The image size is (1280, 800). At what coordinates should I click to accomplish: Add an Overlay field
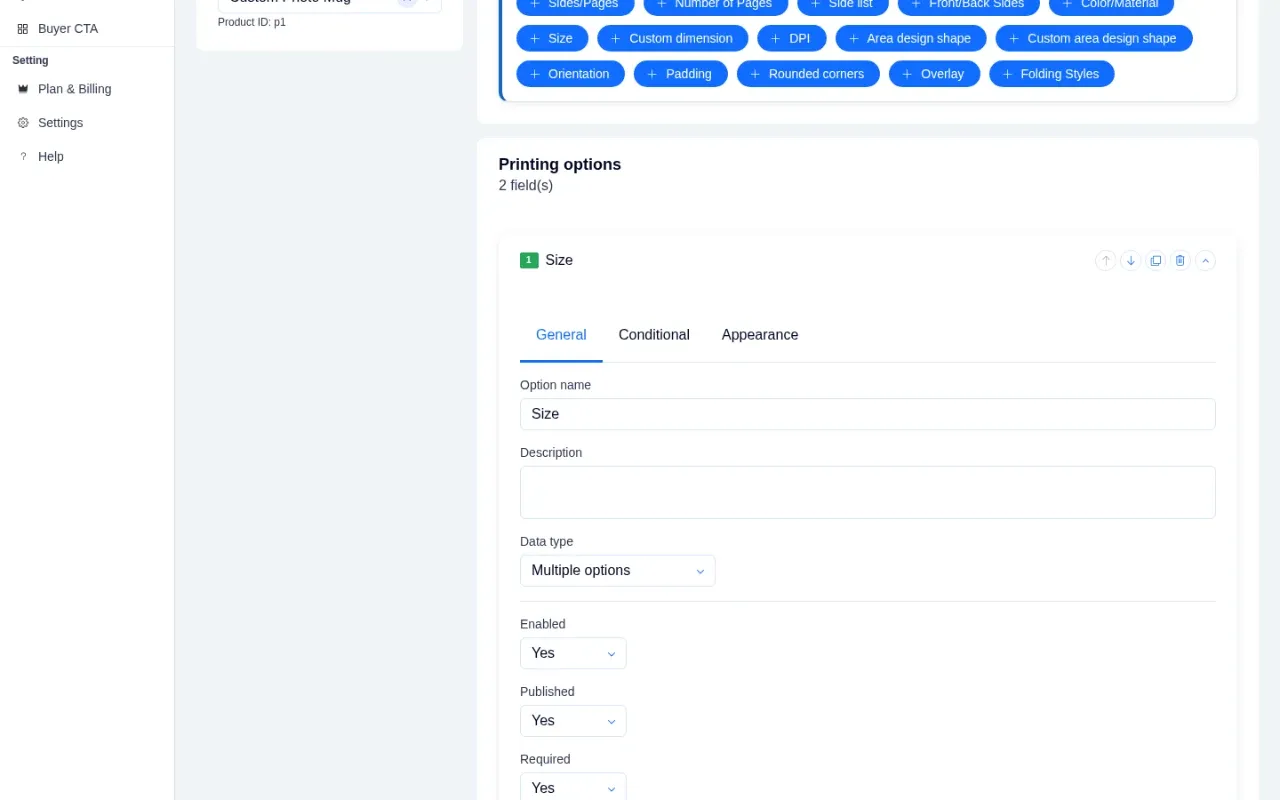(934, 74)
